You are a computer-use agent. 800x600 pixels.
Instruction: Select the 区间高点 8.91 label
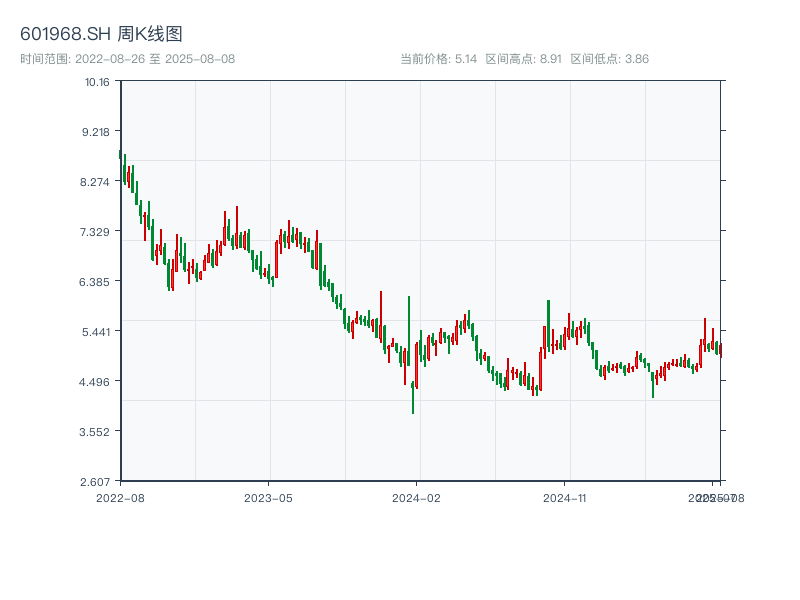(x=523, y=59)
